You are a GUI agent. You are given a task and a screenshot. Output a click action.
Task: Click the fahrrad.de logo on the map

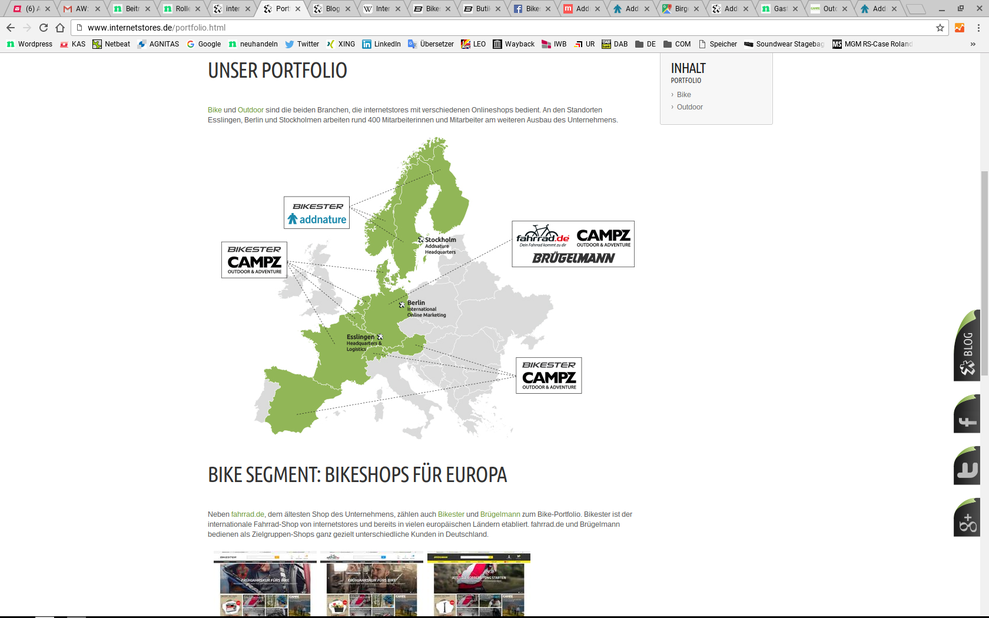pyautogui.click(x=542, y=235)
